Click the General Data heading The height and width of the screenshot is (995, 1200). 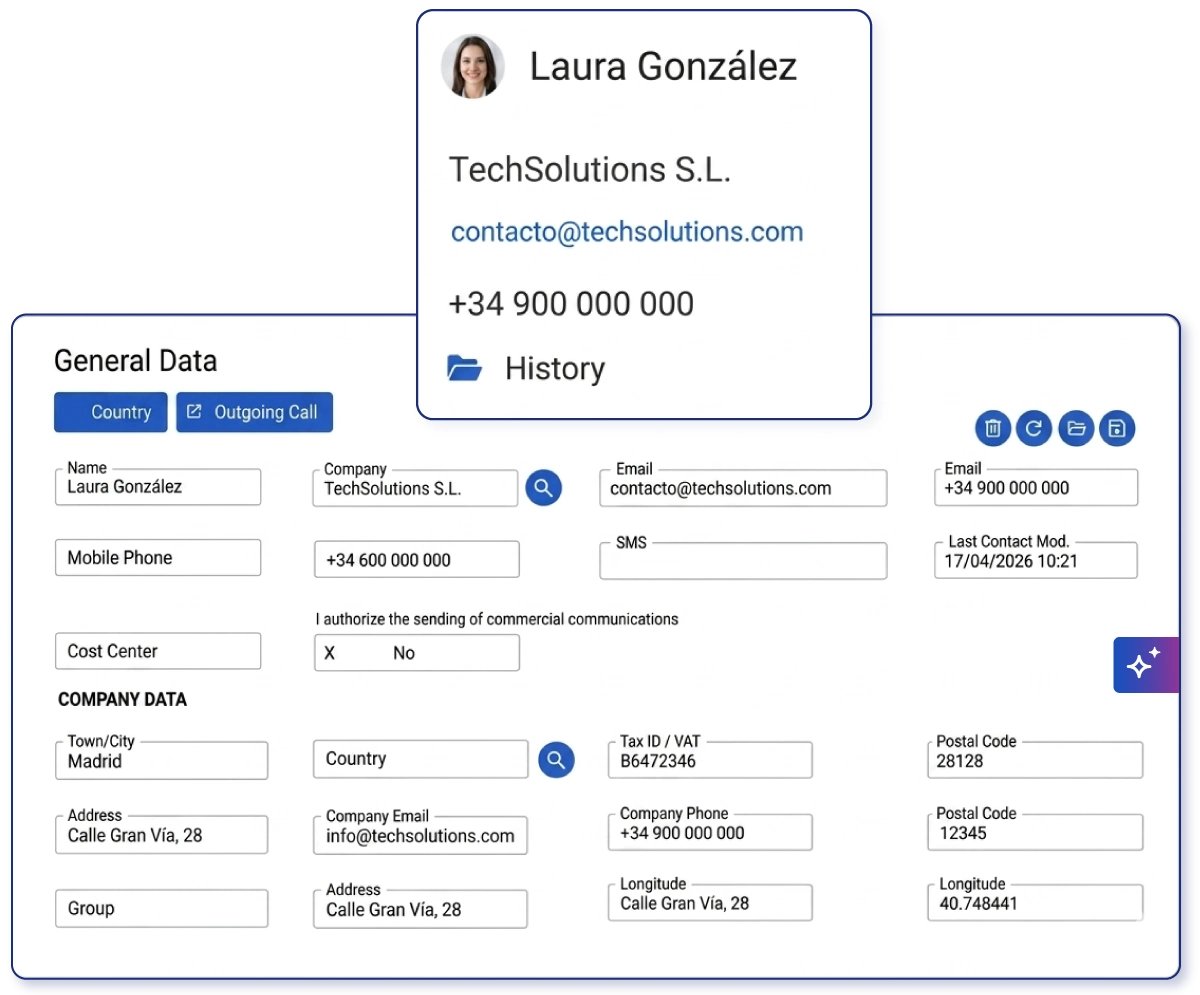pos(135,361)
